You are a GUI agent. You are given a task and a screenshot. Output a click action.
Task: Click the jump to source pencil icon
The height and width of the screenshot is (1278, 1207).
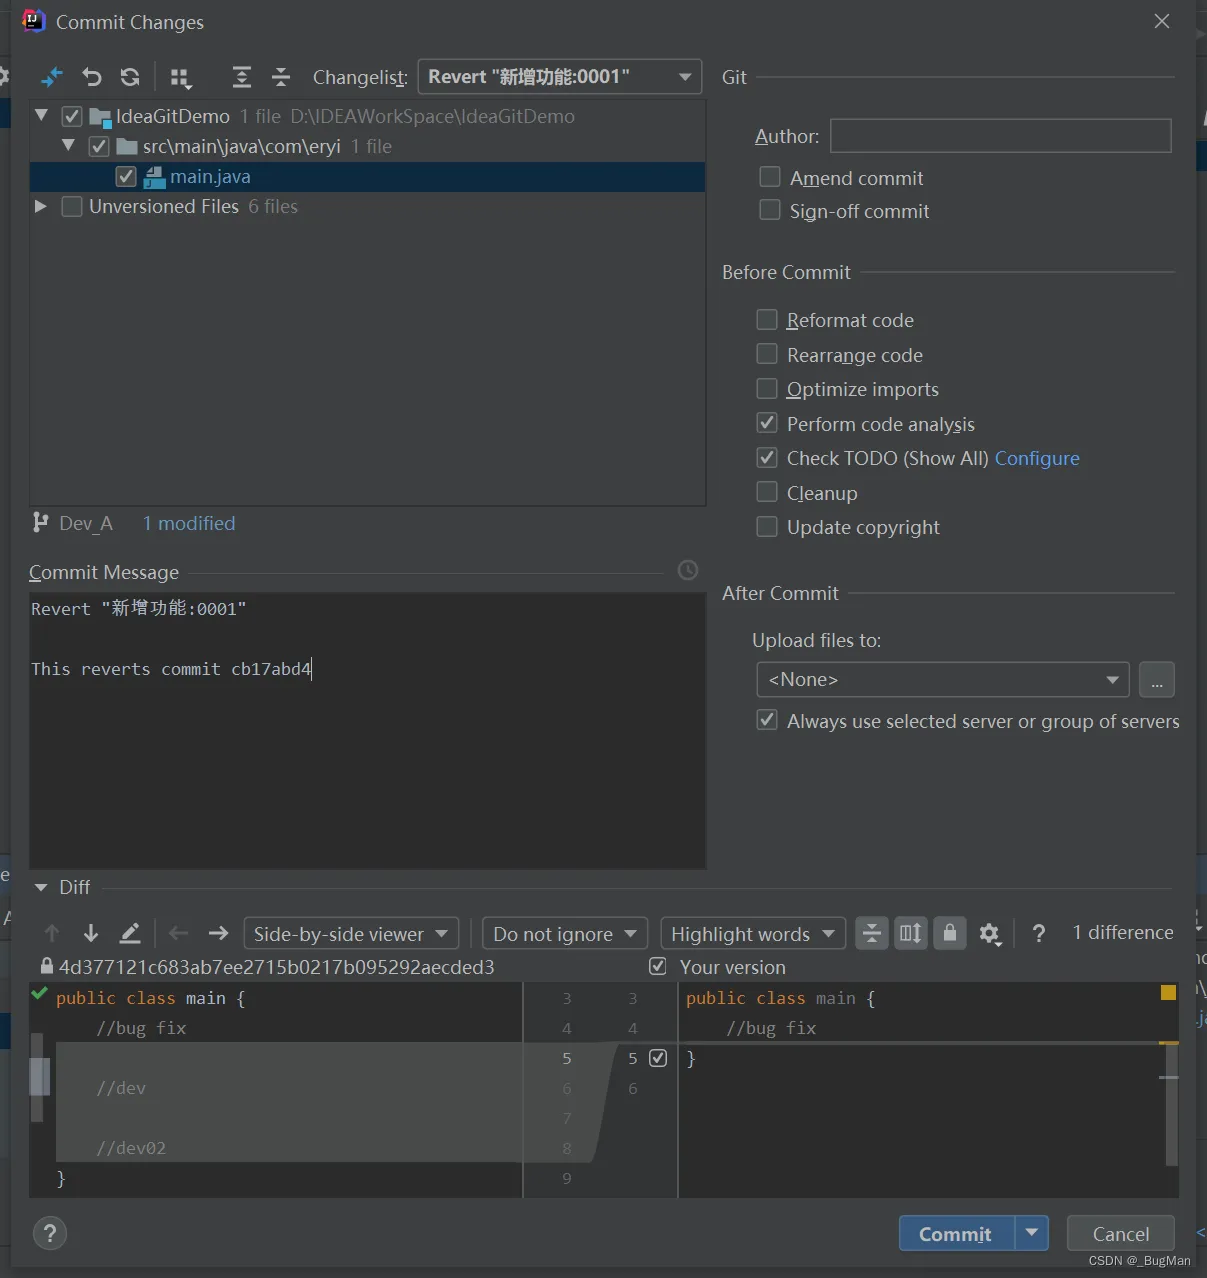coord(130,933)
